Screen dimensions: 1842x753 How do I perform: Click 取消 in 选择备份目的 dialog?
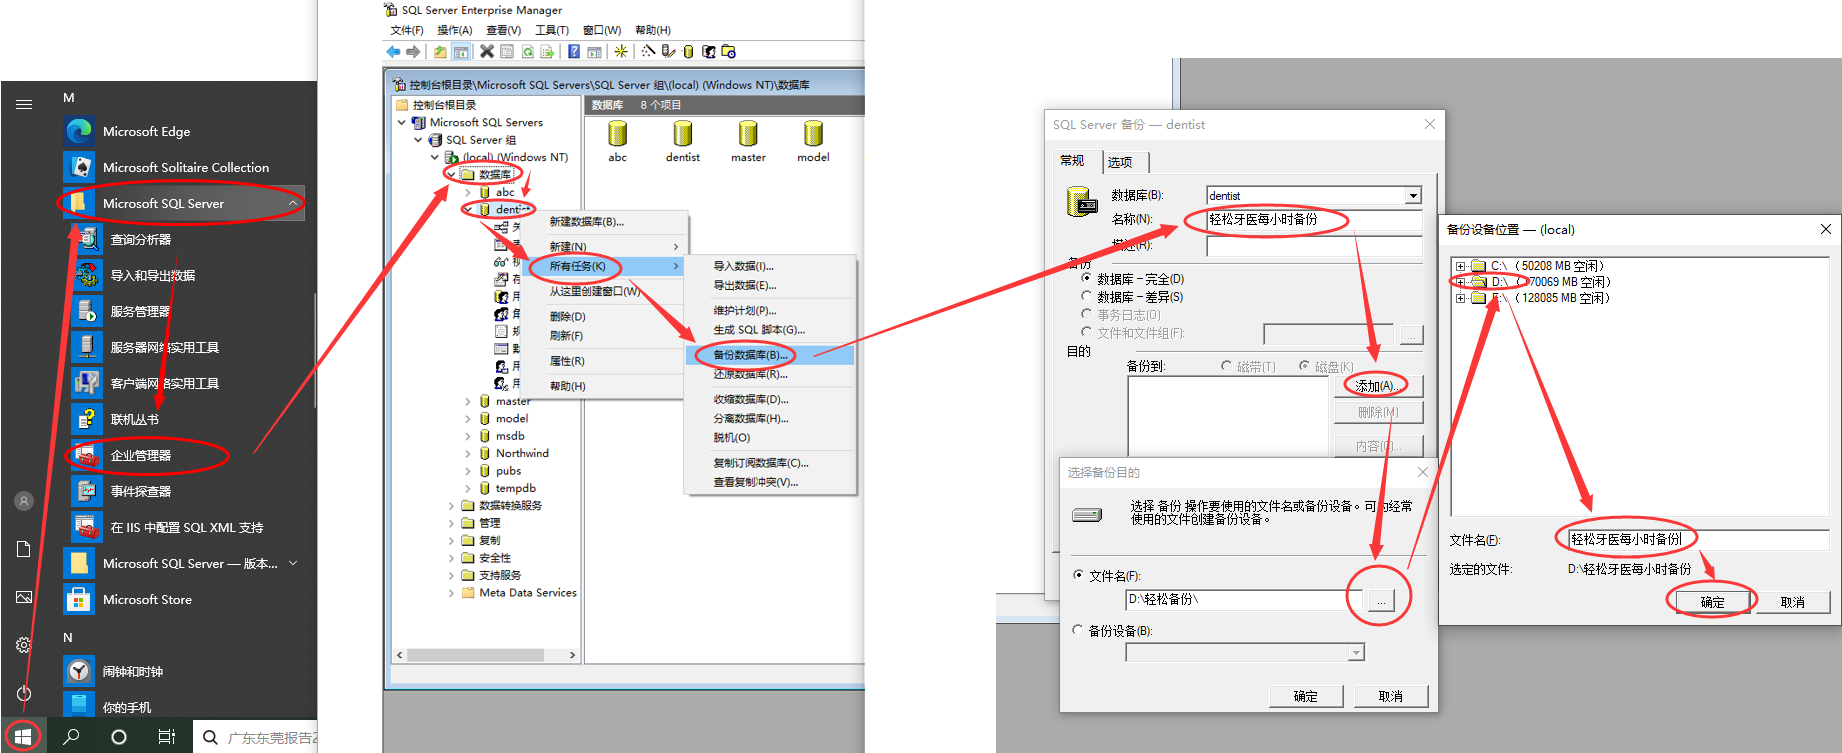point(1390,696)
